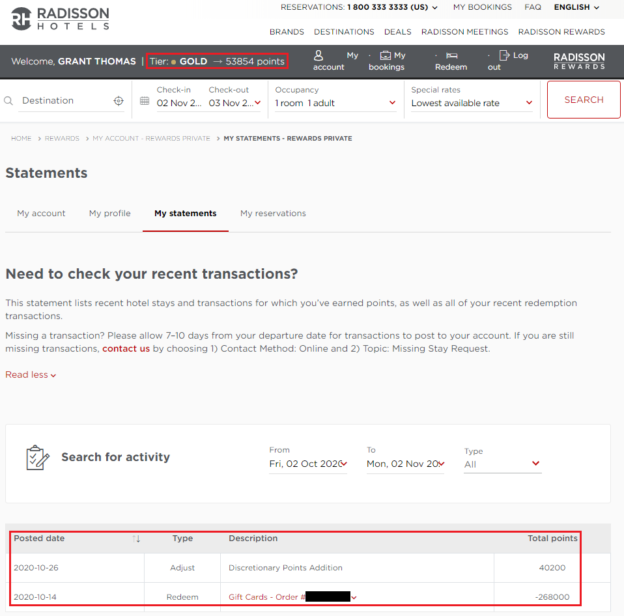Click the contact us link
This screenshot has height=616, width=624.
126,349
